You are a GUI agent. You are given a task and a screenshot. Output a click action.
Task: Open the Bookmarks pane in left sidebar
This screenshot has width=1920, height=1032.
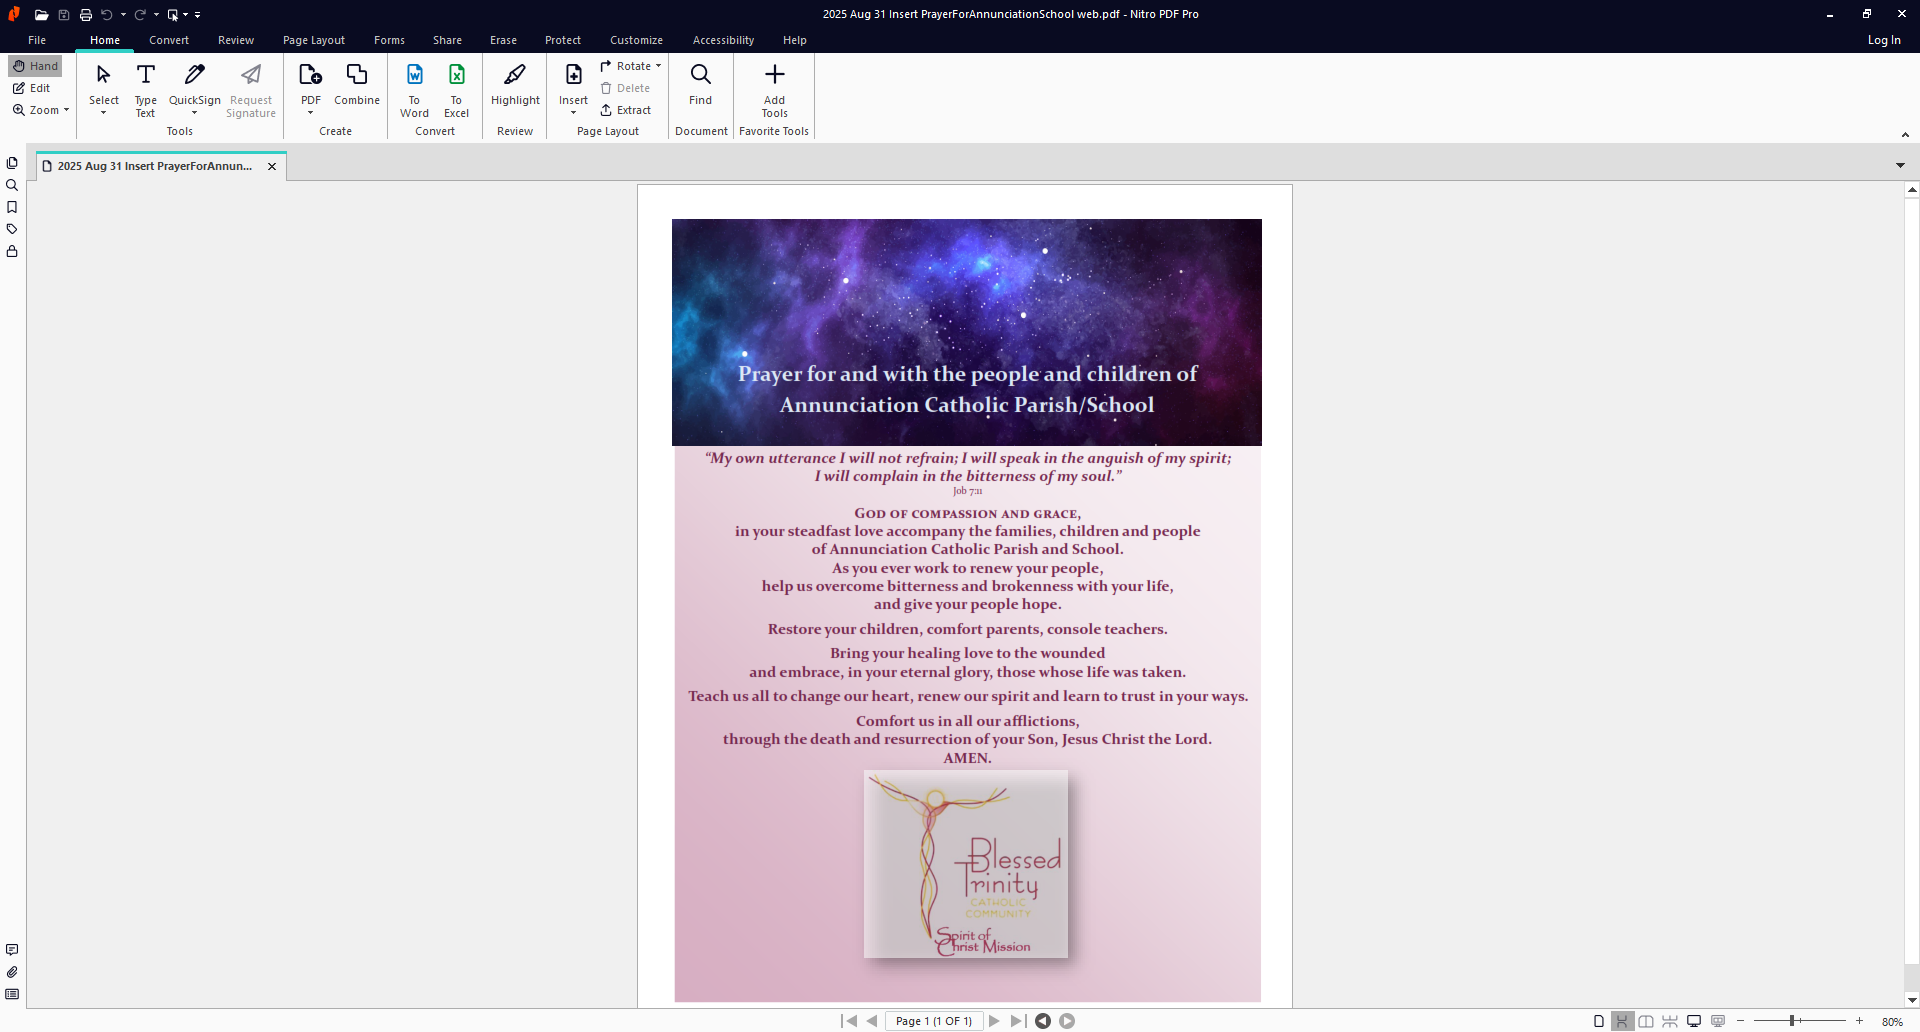pyautogui.click(x=12, y=207)
